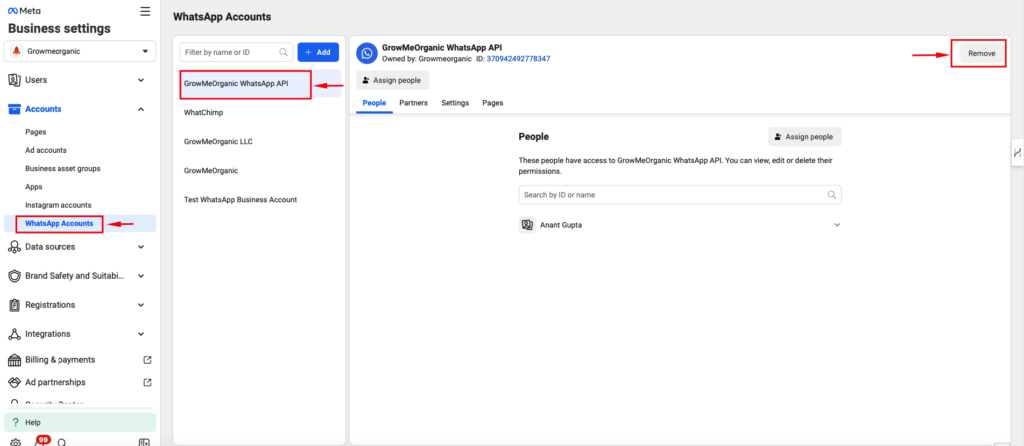1024x446 pixels.
Task: Expand Brand Safety and Suitability chevron
Action: pos(141,276)
